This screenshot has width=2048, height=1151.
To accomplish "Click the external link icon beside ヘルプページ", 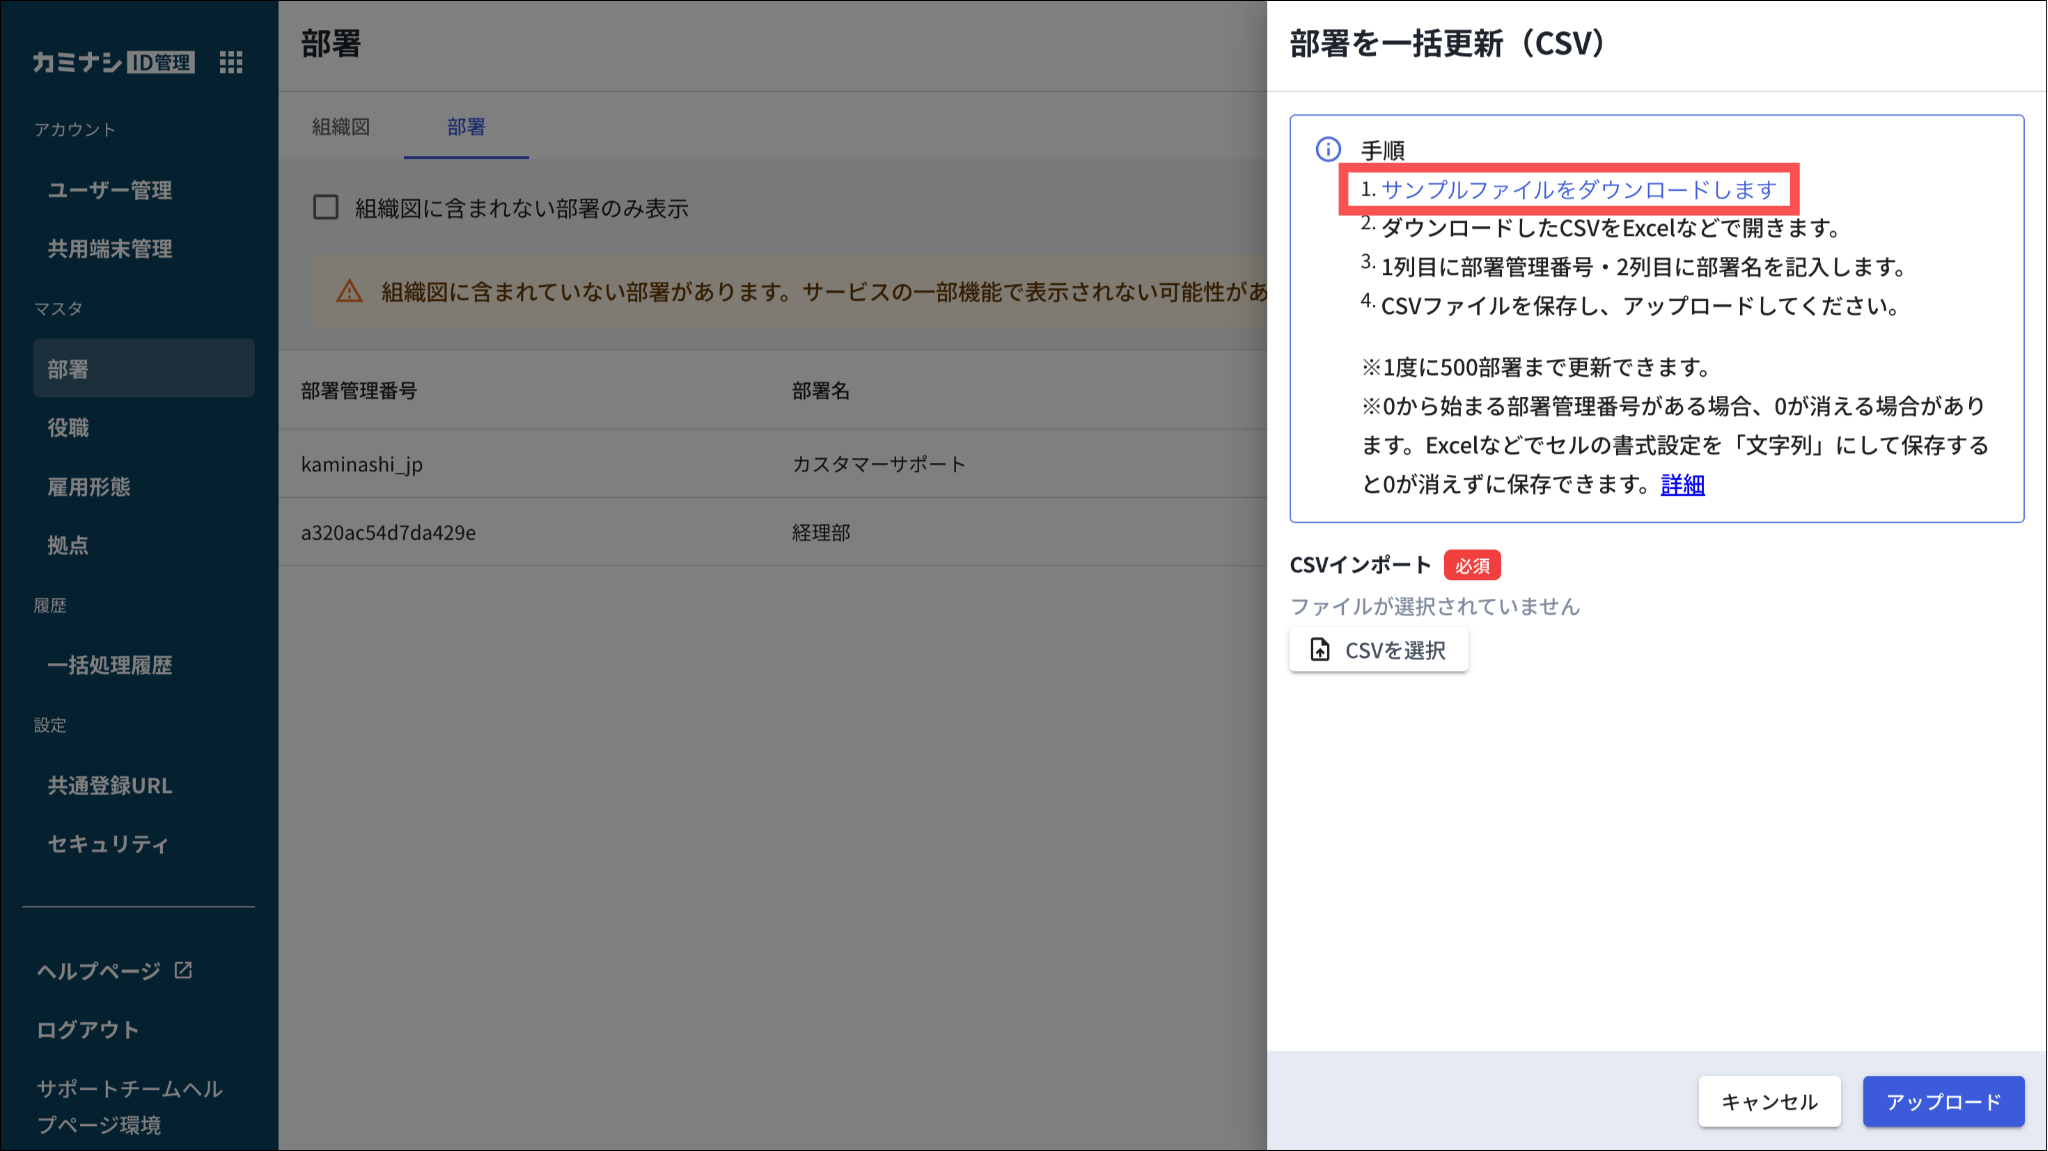I will point(184,970).
